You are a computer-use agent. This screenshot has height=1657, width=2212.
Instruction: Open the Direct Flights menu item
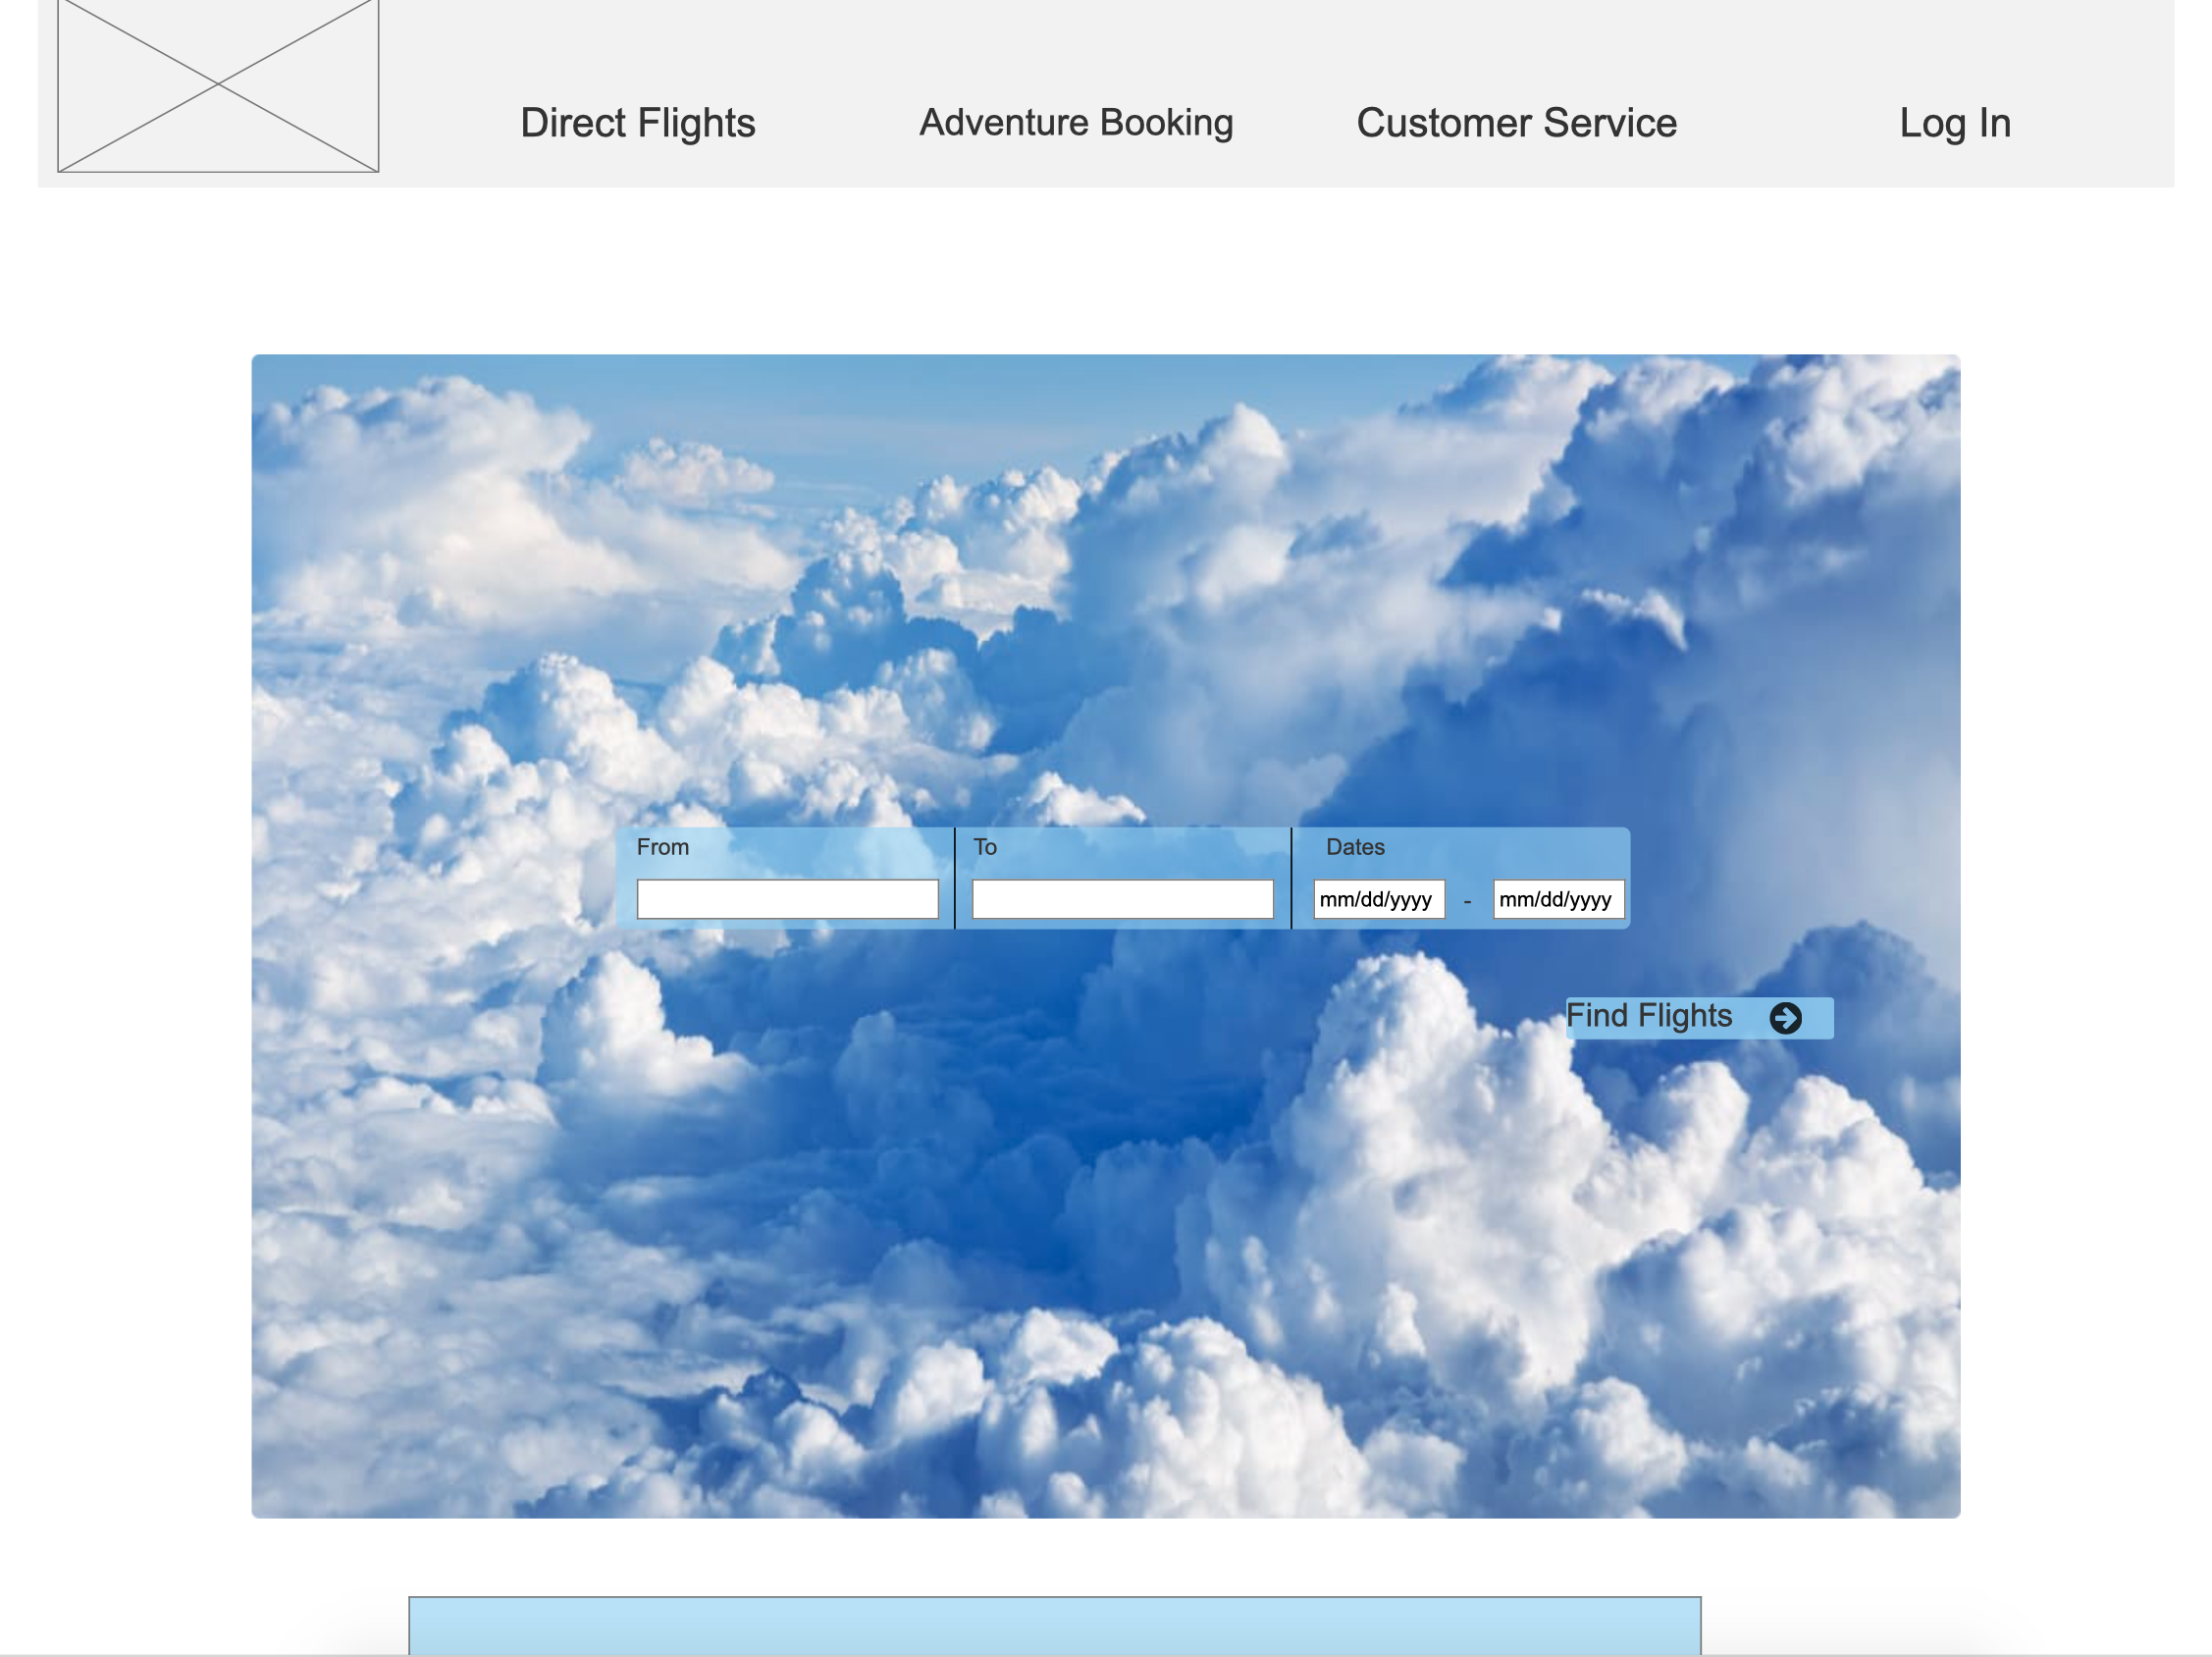coord(637,123)
